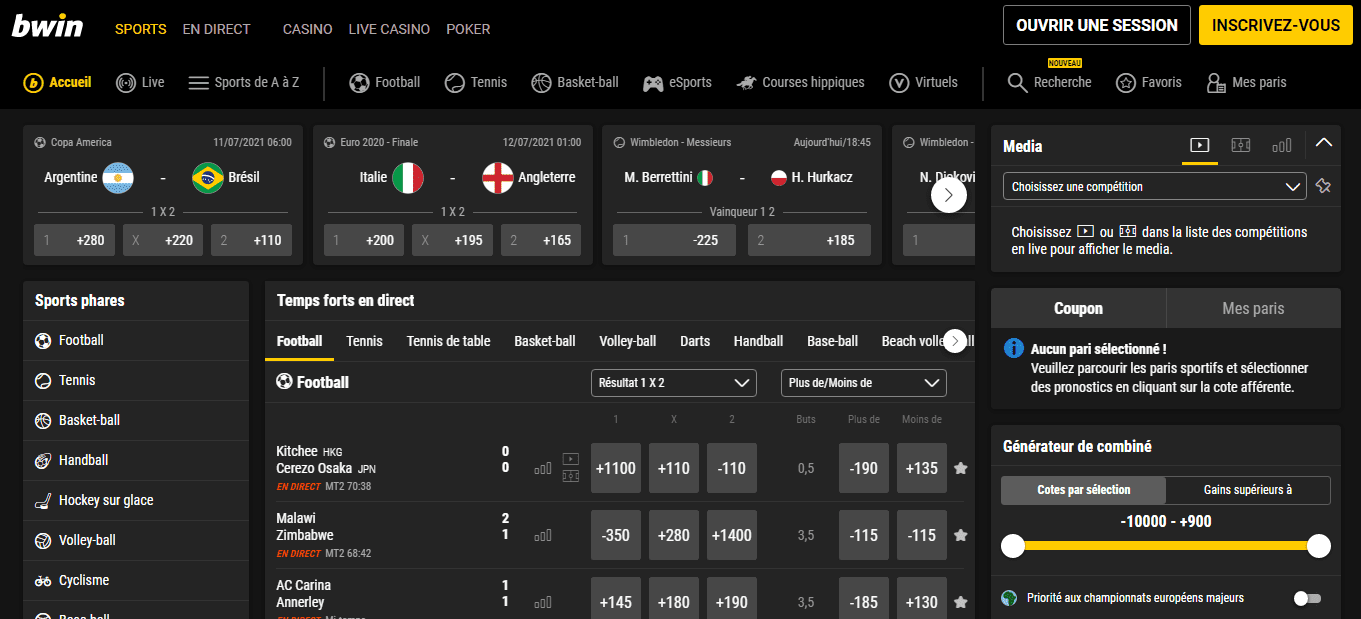
Task: Toggle priorité aux championnats européens majeurs
Action: coord(1307,598)
